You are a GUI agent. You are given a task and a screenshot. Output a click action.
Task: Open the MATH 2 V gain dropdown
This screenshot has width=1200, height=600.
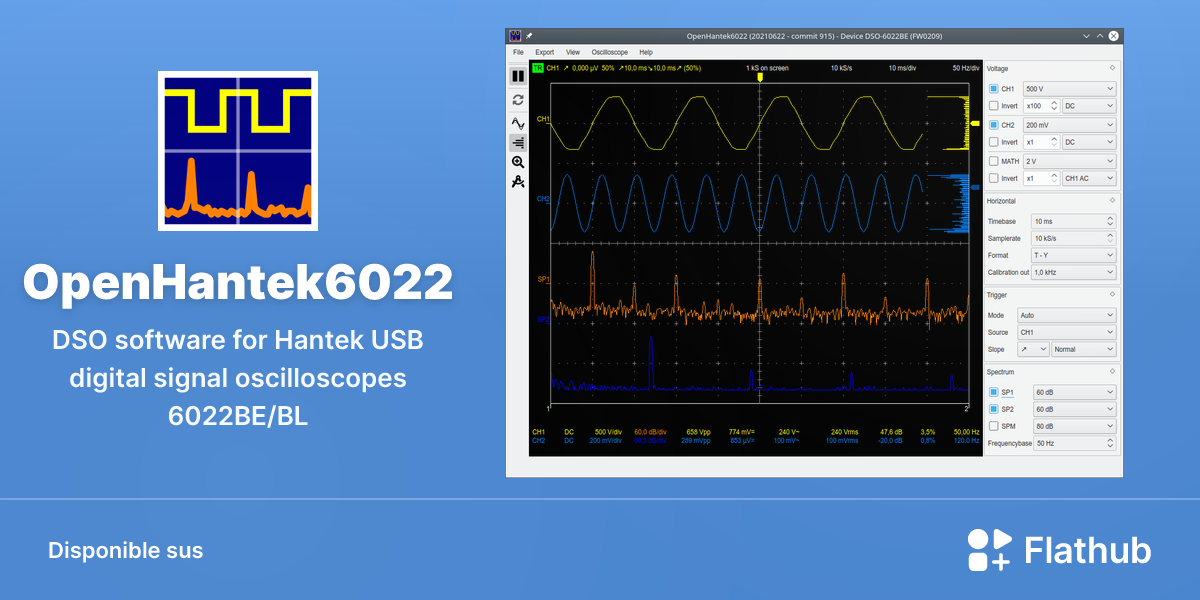(1069, 161)
